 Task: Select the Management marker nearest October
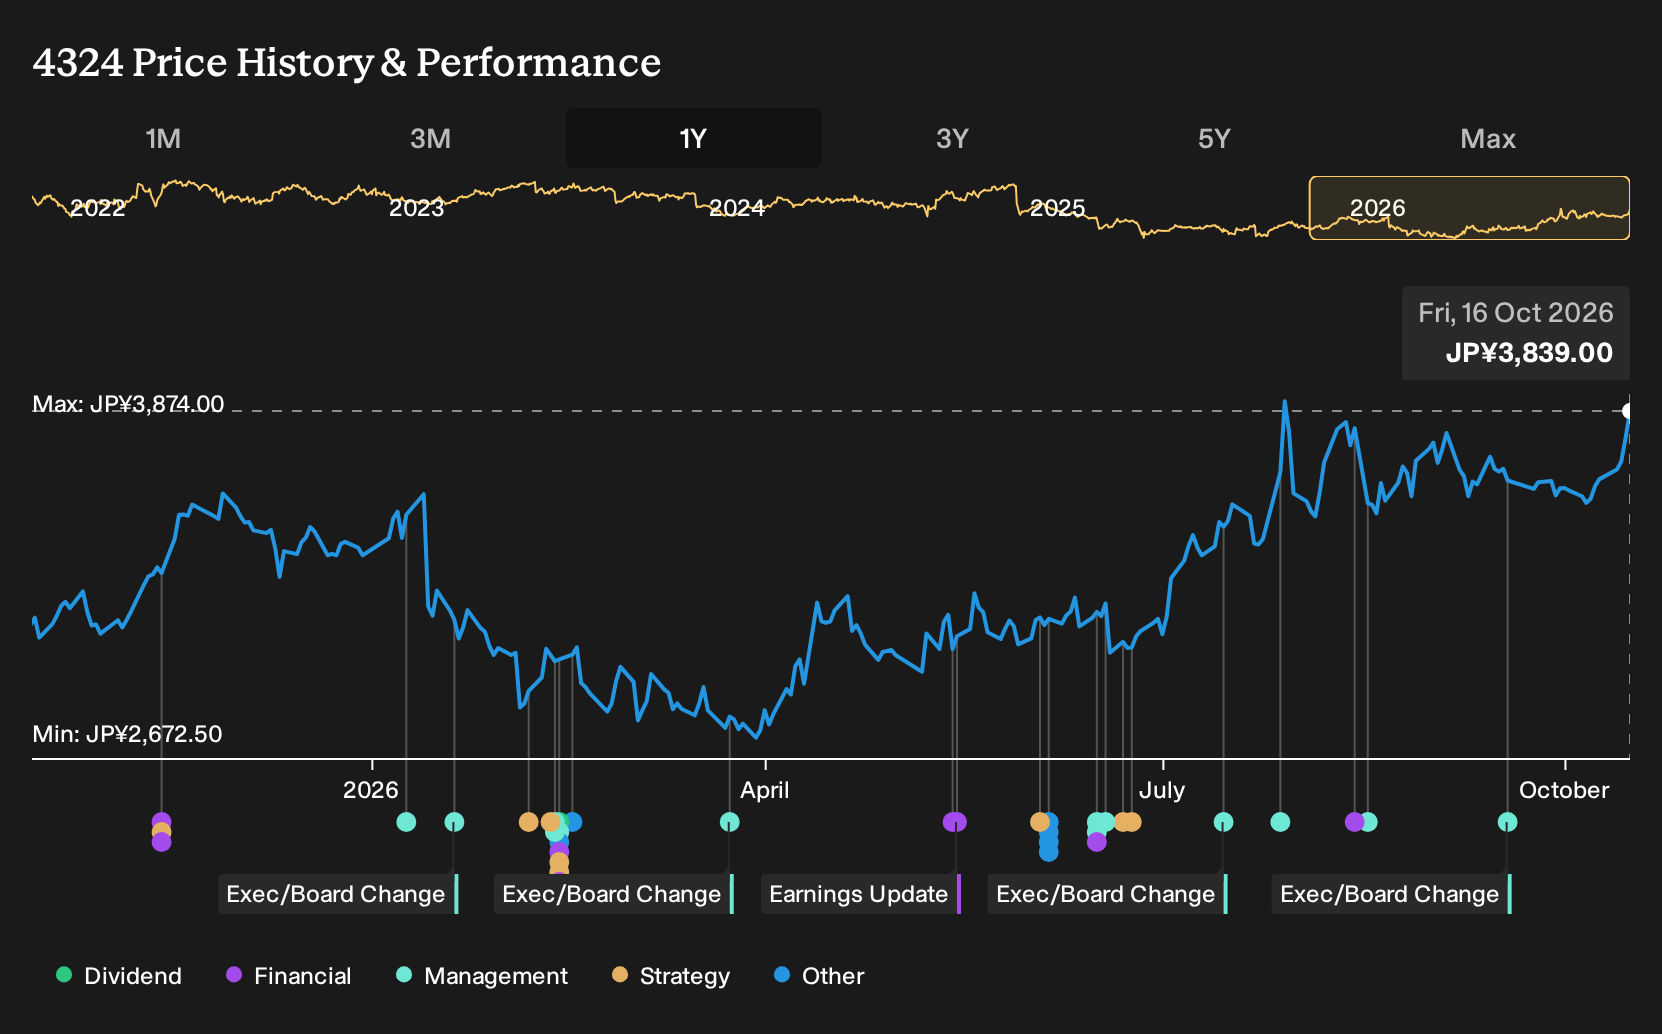1507,822
